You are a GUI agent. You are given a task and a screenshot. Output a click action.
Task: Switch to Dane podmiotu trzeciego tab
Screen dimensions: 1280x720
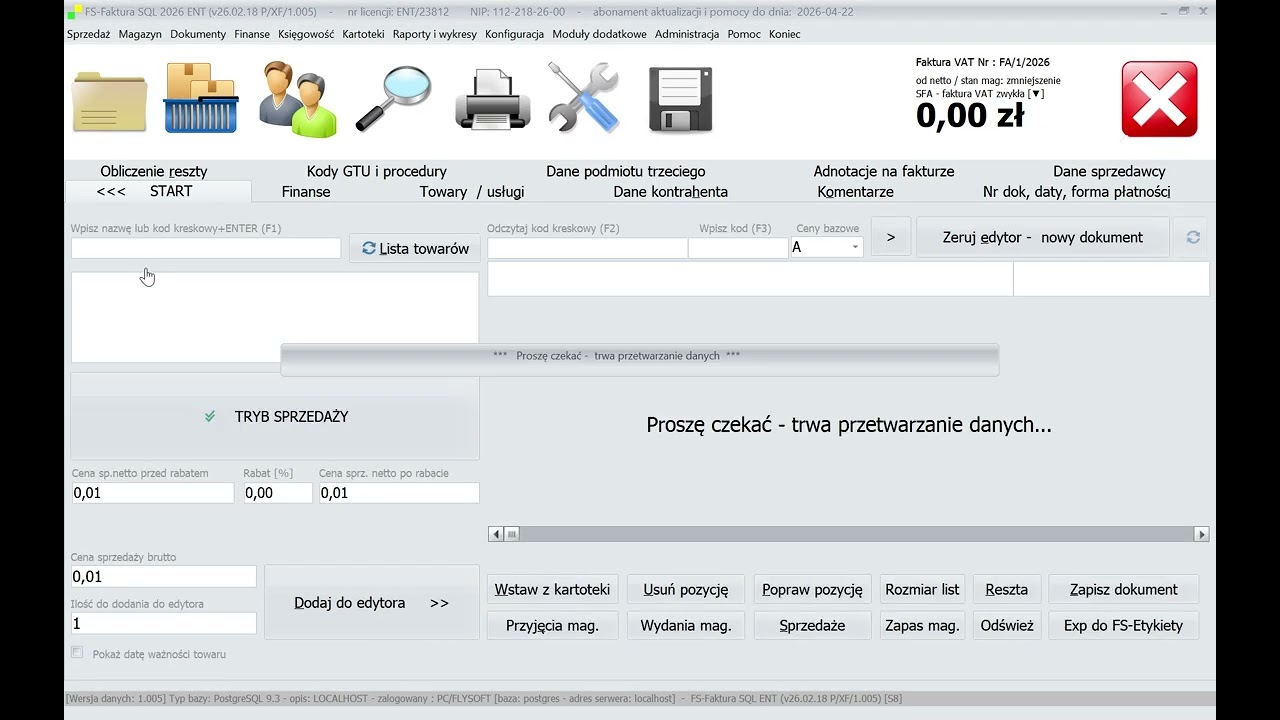click(x=626, y=171)
